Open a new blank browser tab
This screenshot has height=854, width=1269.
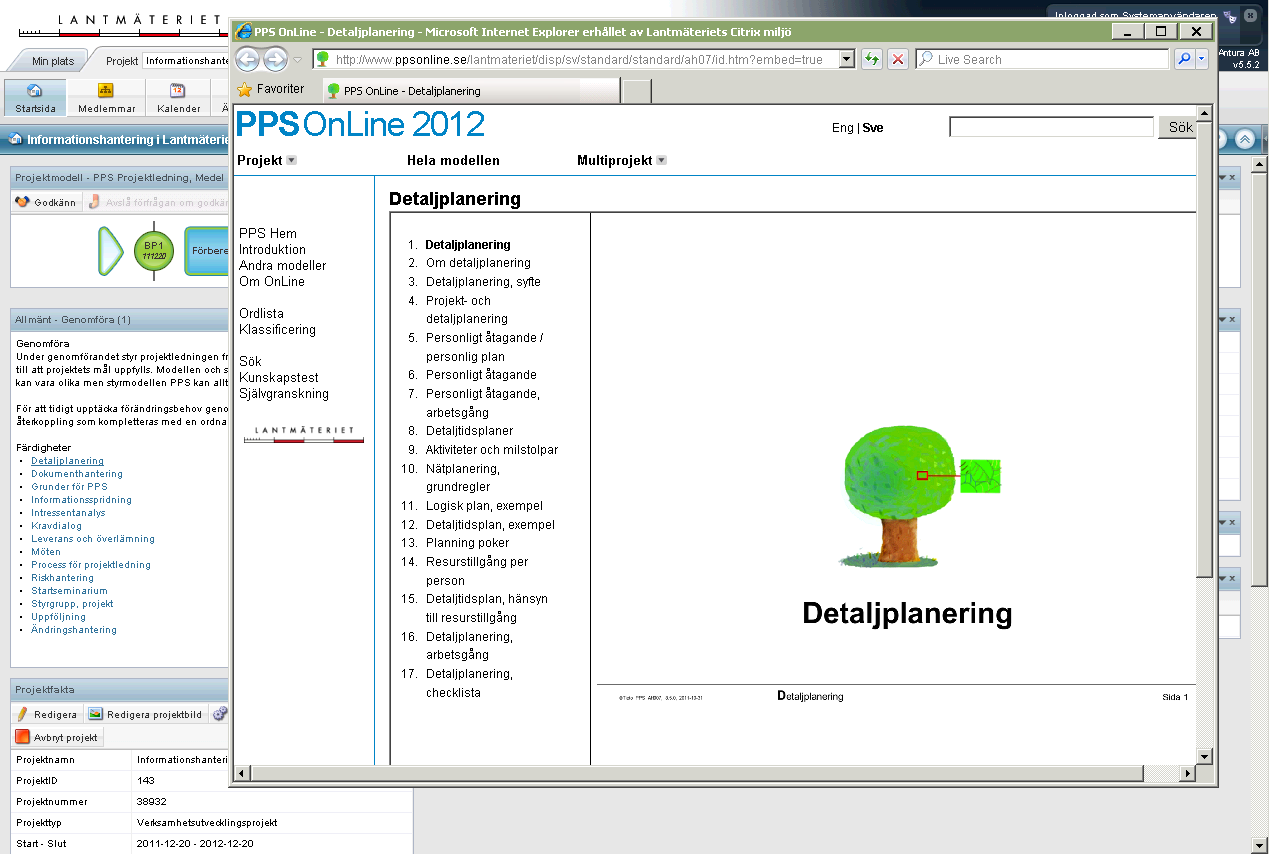[x=637, y=91]
